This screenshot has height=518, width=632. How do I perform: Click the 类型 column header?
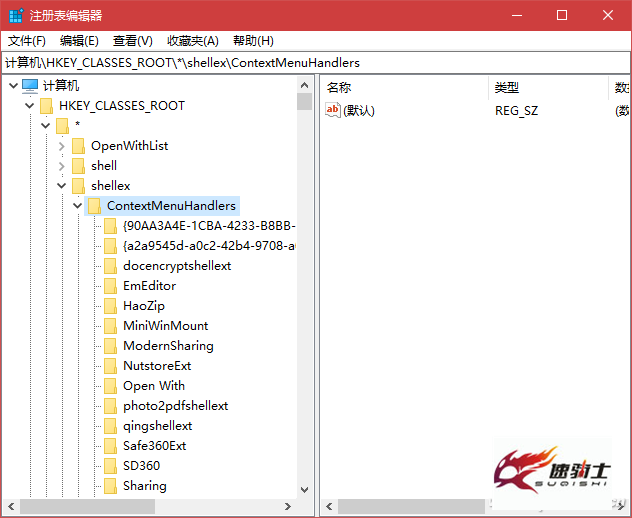pos(549,87)
